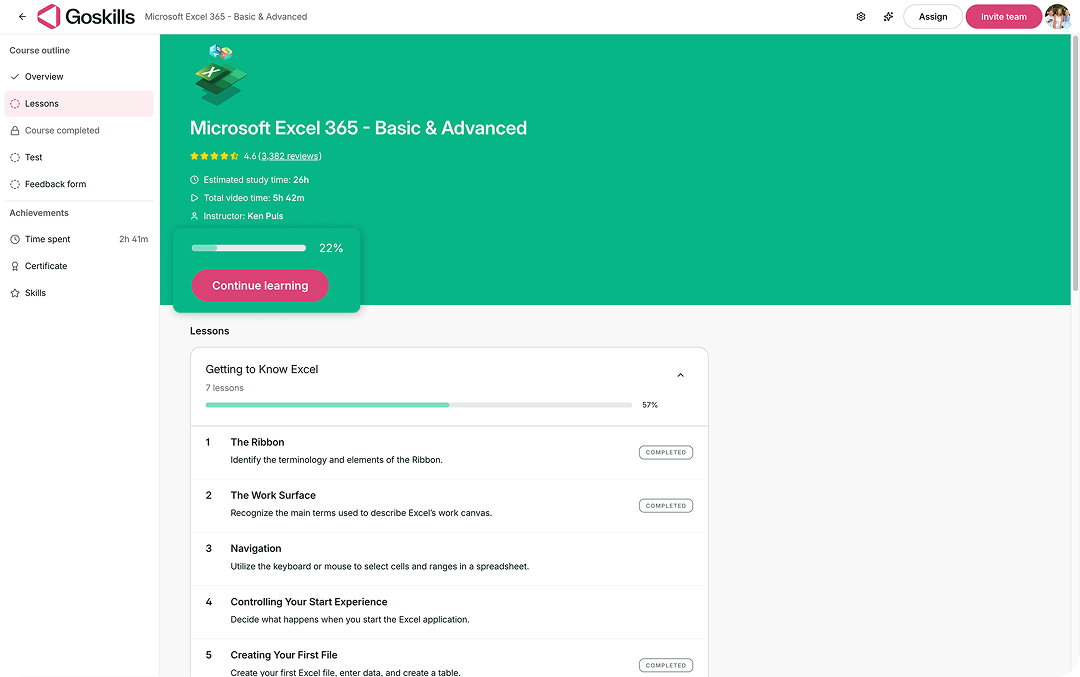The image size is (1080, 677).
Task: Open the Skills achievement
Action: point(79,293)
